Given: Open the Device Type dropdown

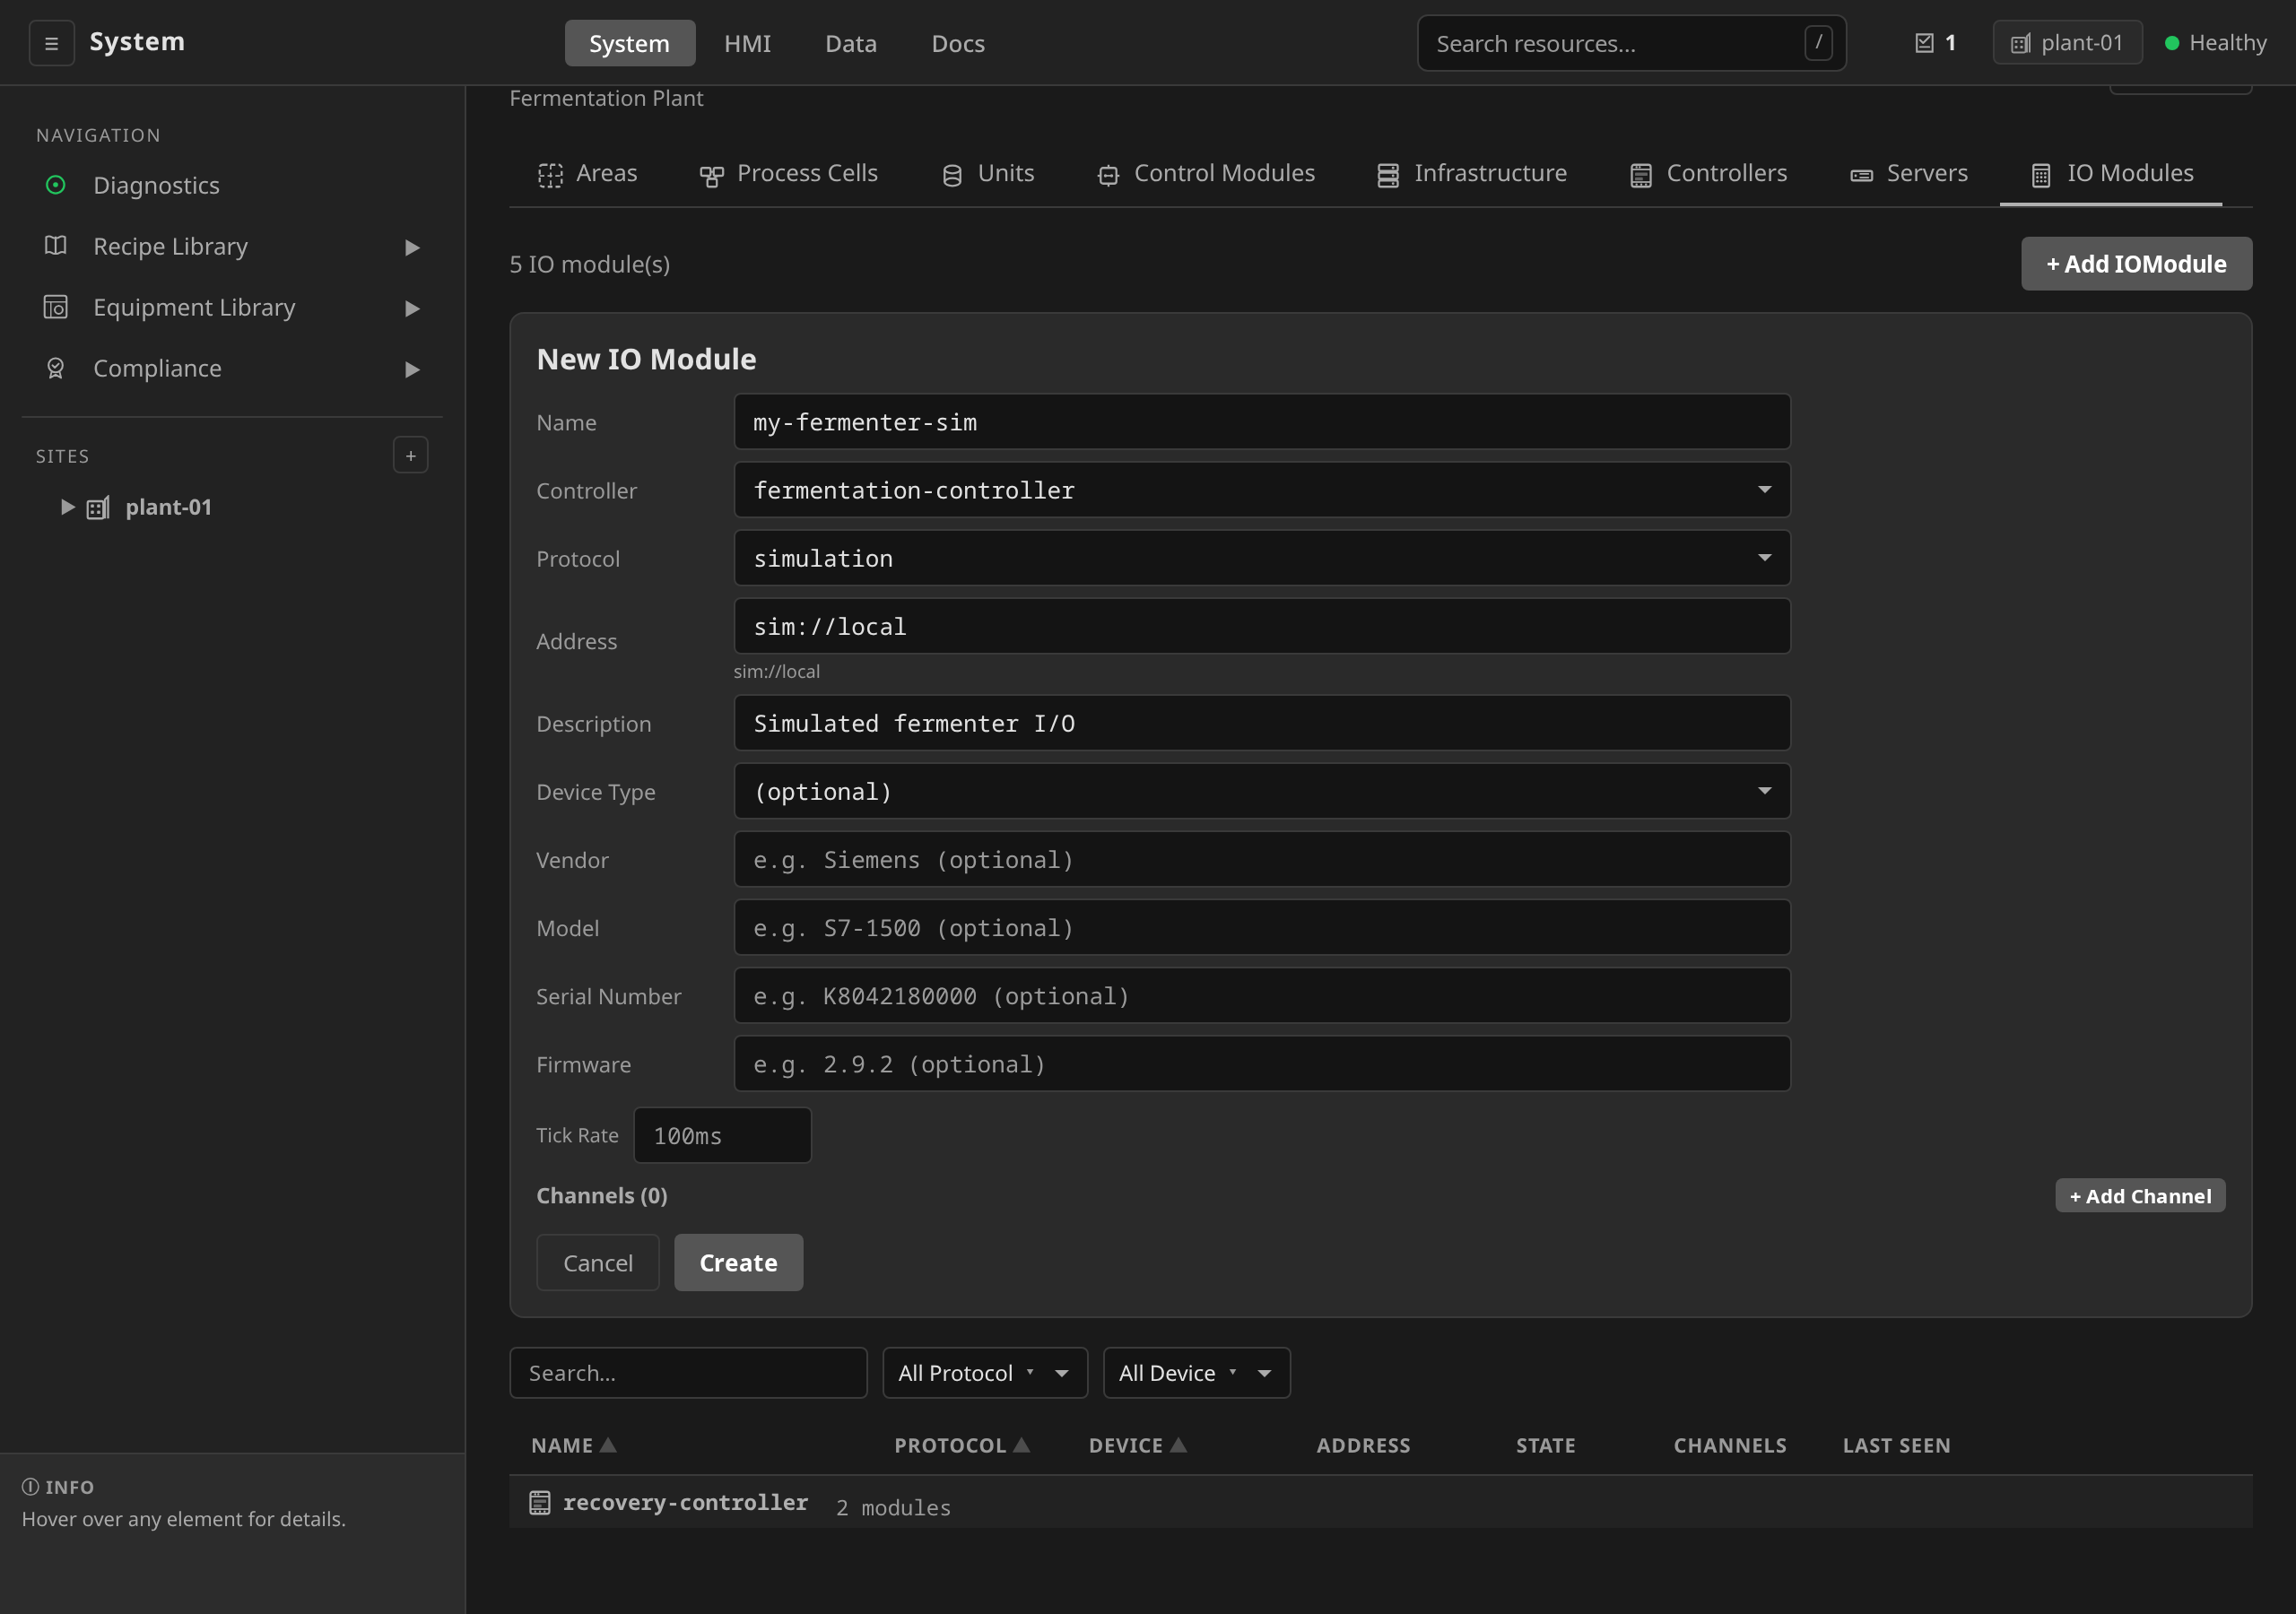Looking at the screenshot, I should click(1262, 791).
